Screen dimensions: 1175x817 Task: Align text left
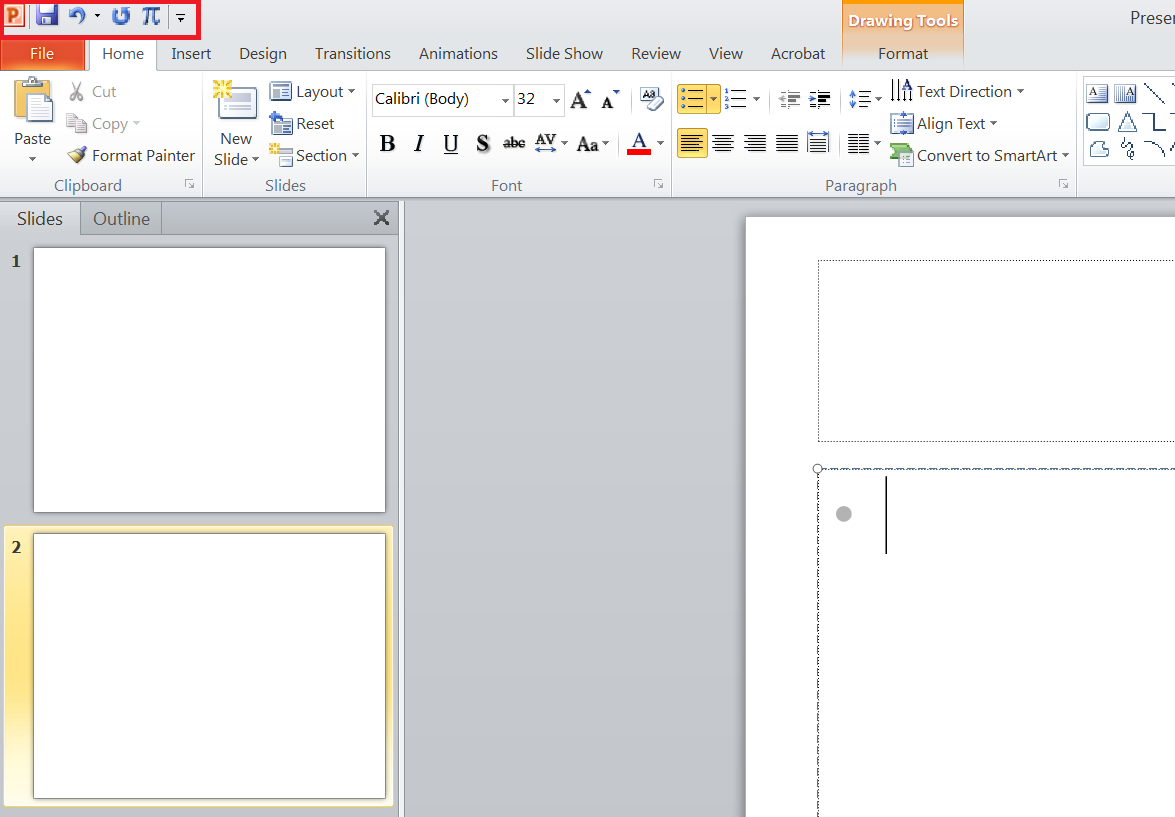[692, 143]
